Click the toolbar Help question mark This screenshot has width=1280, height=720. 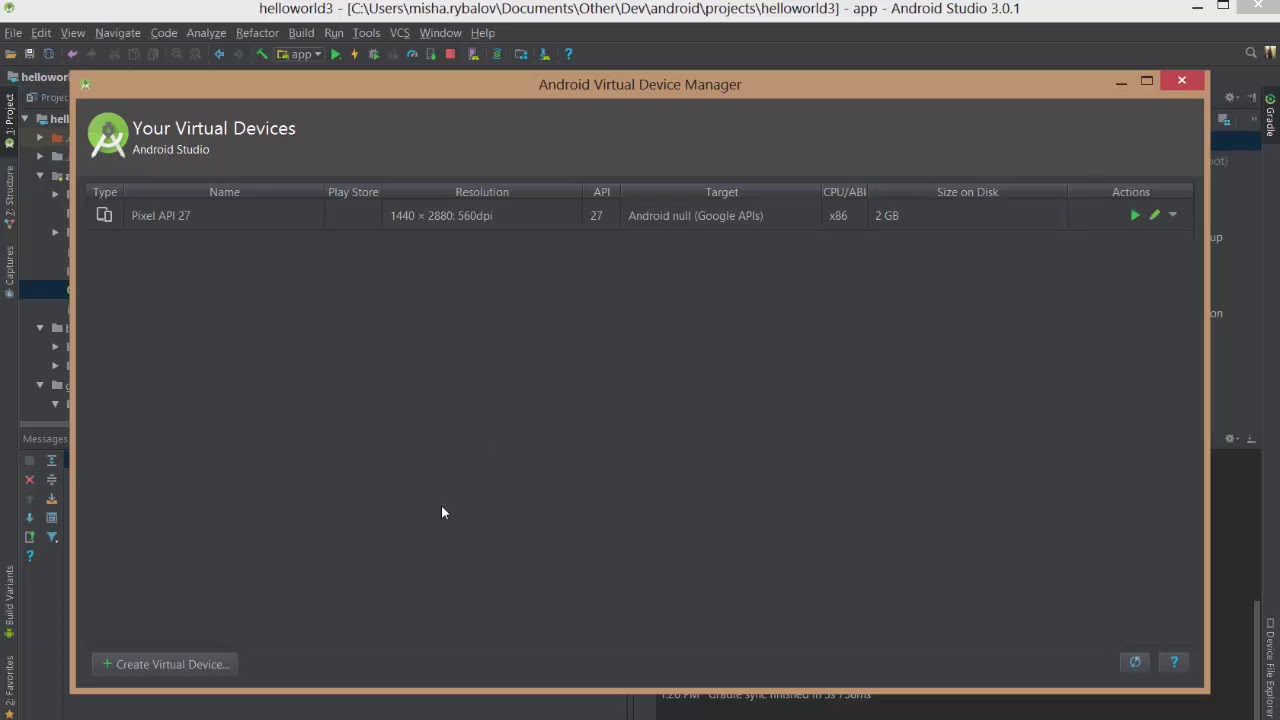568,54
